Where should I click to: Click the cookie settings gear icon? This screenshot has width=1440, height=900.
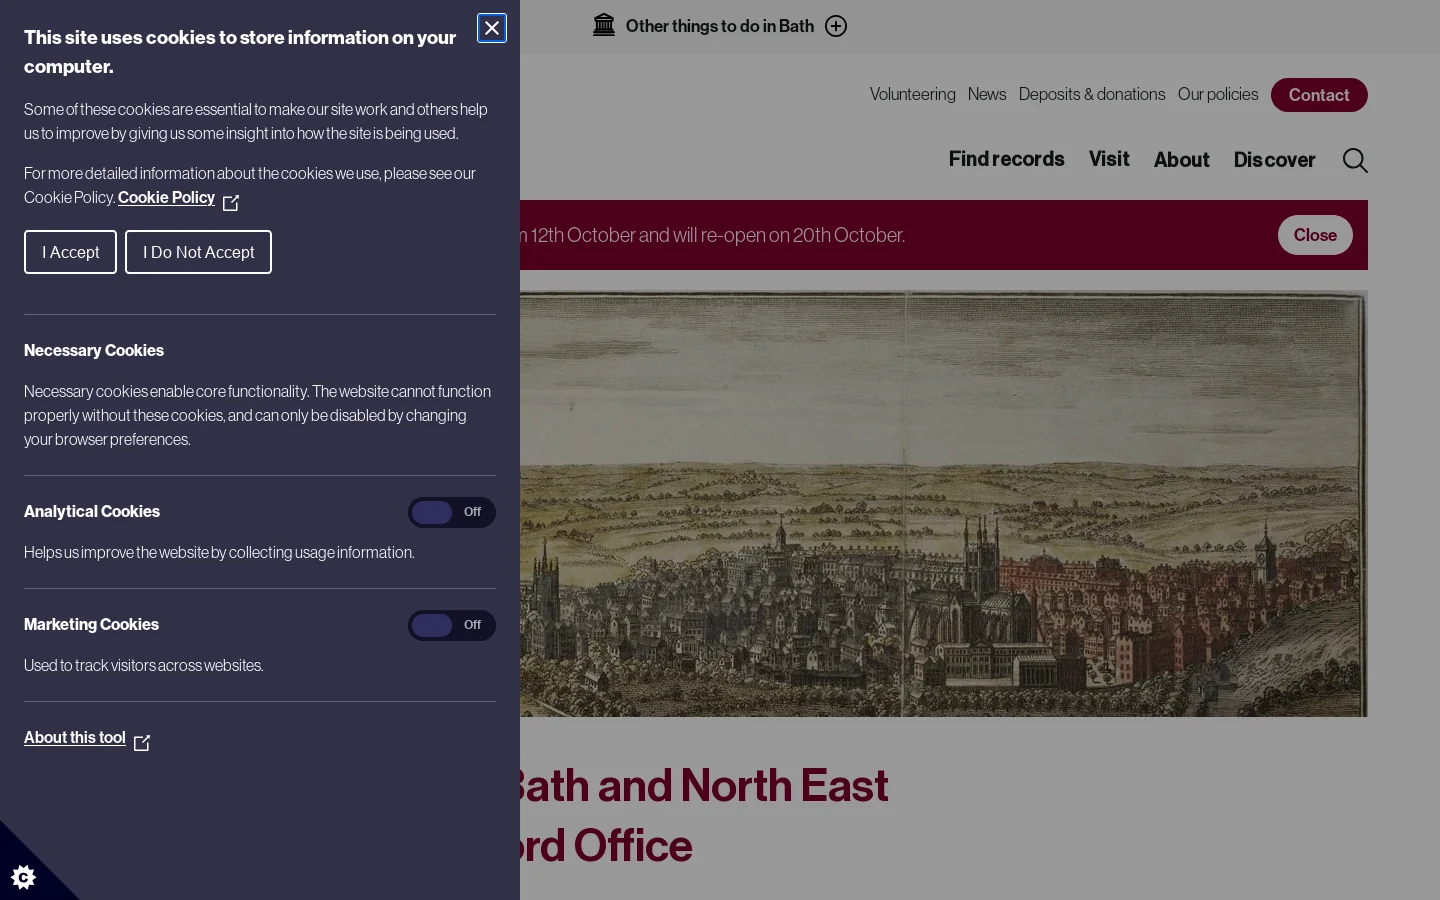(23, 877)
